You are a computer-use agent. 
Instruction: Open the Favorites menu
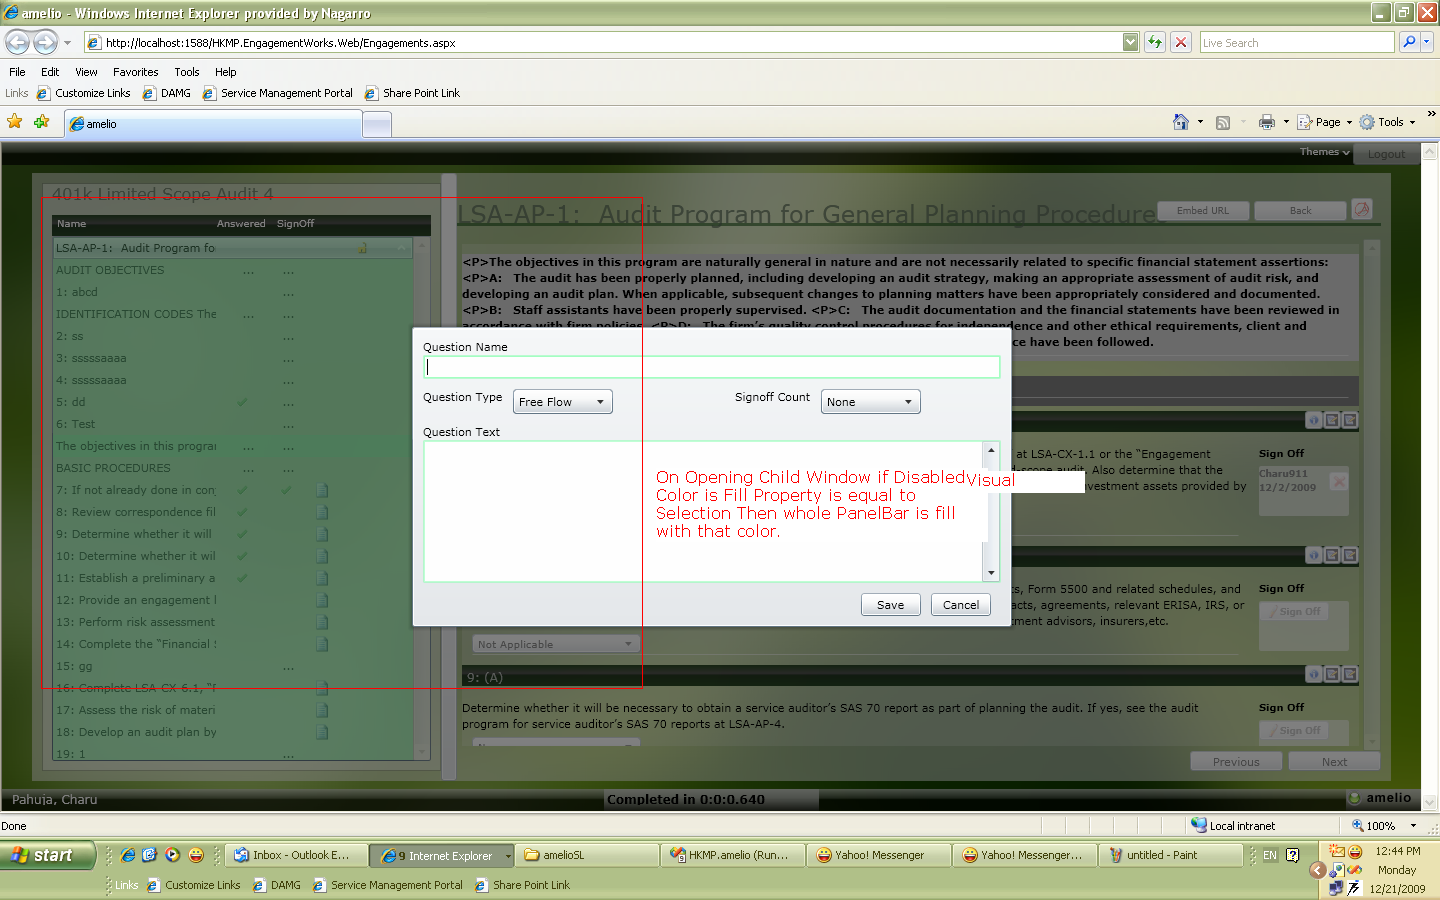click(x=135, y=72)
